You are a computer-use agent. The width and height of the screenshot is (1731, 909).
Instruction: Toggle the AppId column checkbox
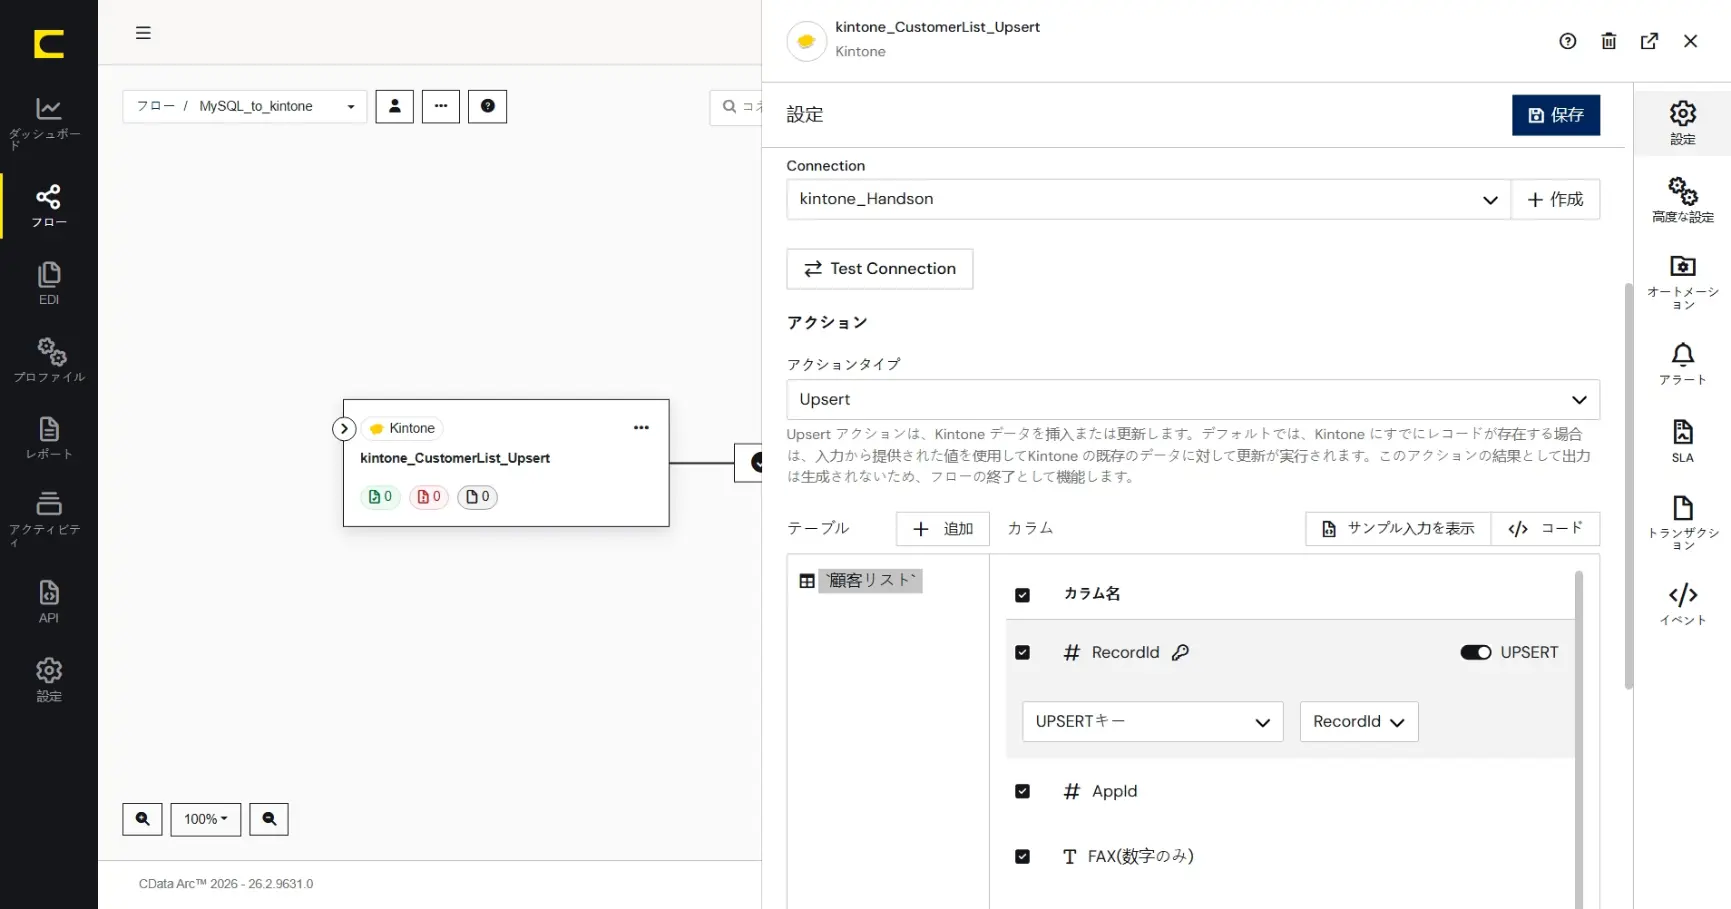coord(1022,792)
